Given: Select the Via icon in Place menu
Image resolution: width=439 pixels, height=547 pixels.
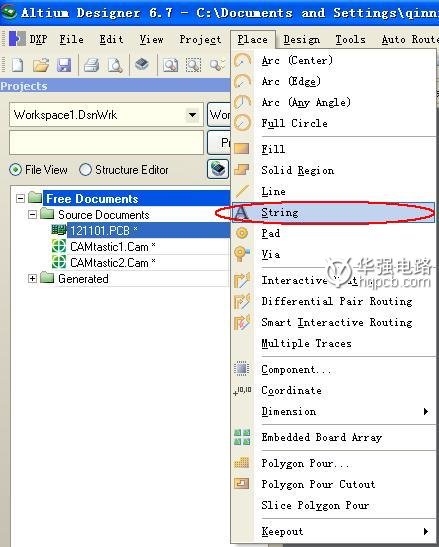Looking at the screenshot, I should point(242,254).
